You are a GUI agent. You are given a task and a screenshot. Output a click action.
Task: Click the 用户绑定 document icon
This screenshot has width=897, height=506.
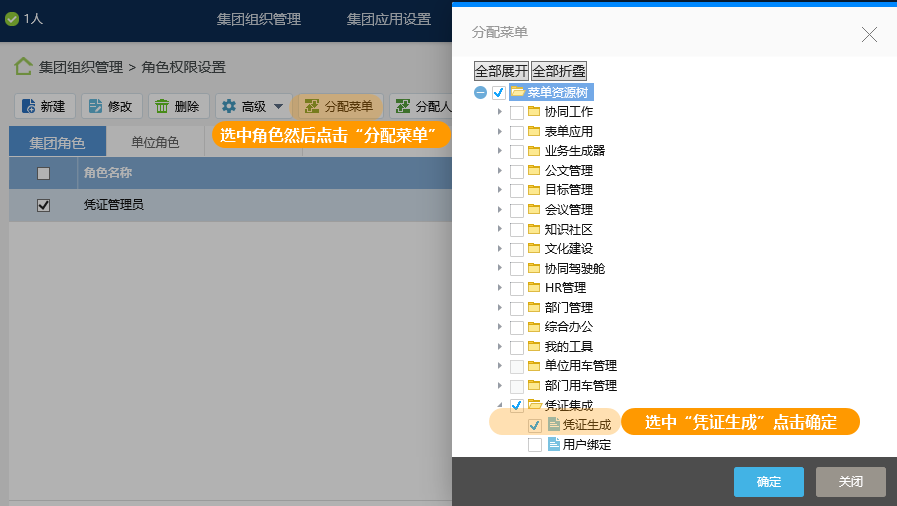(554, 444)
